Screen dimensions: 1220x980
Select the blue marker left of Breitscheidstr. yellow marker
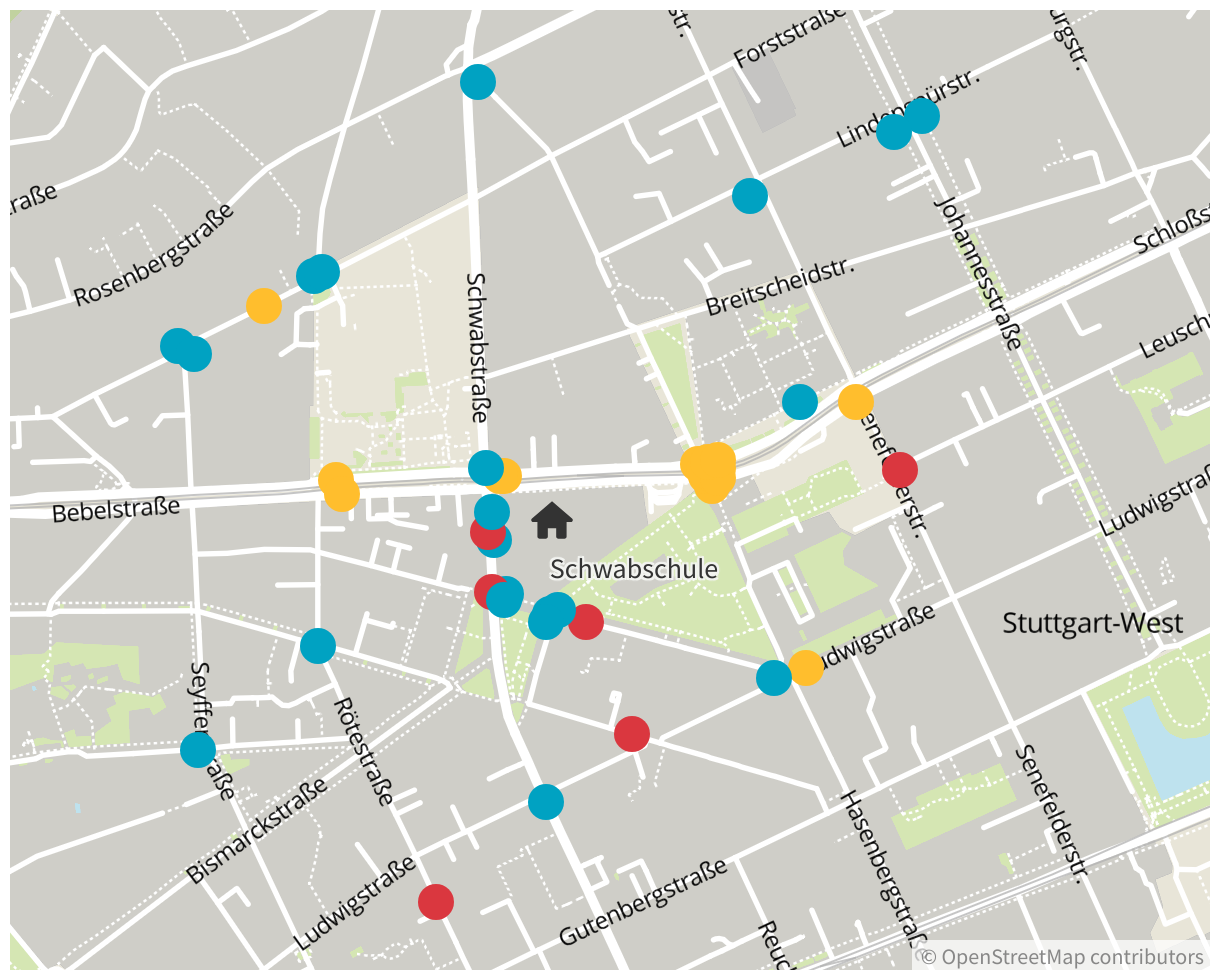(799, 401)
